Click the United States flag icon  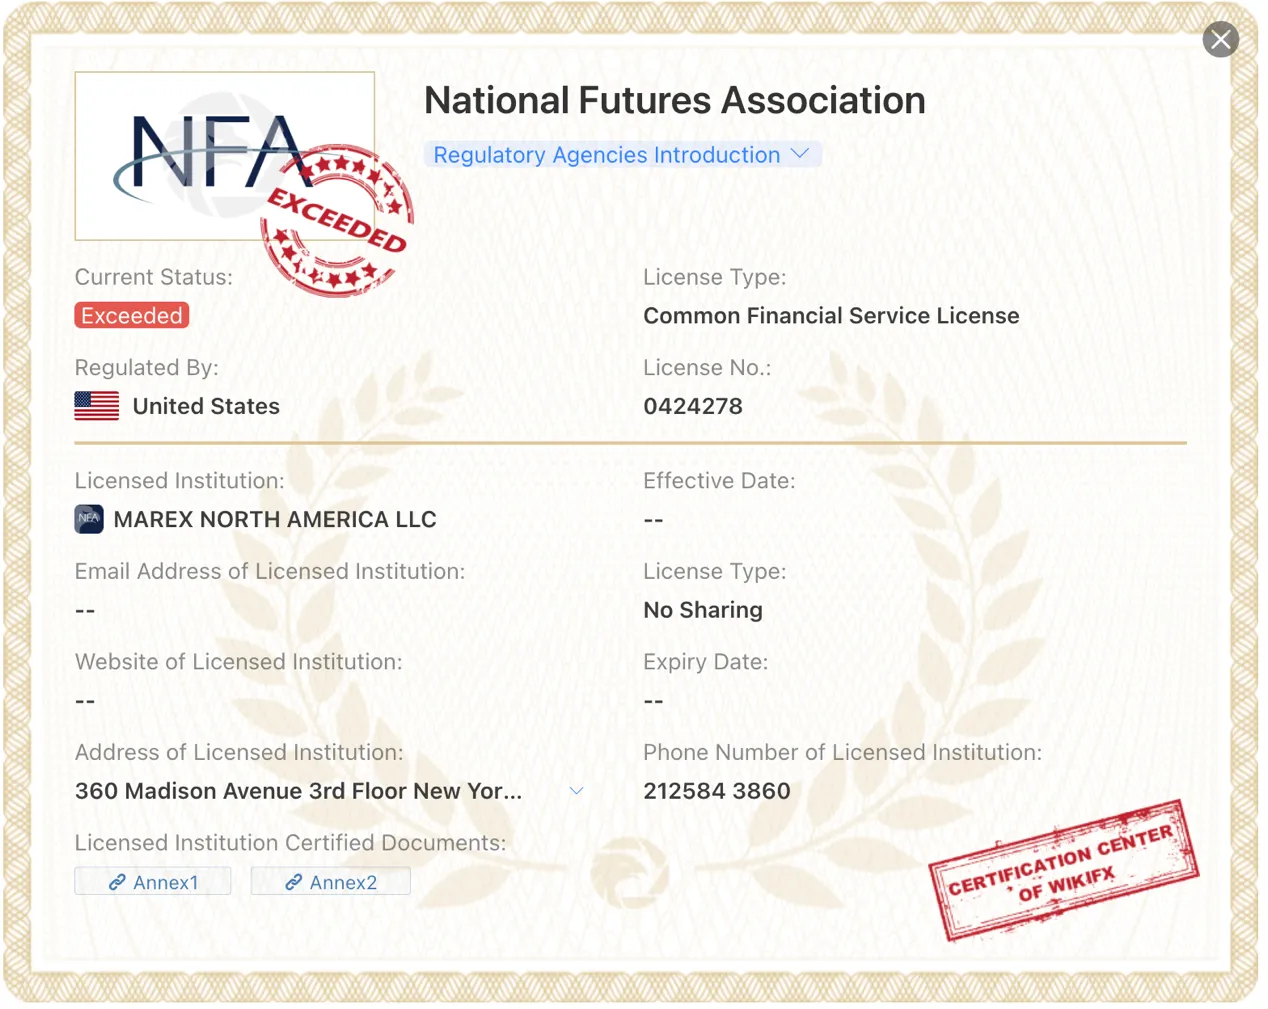(x=97, y=406)
